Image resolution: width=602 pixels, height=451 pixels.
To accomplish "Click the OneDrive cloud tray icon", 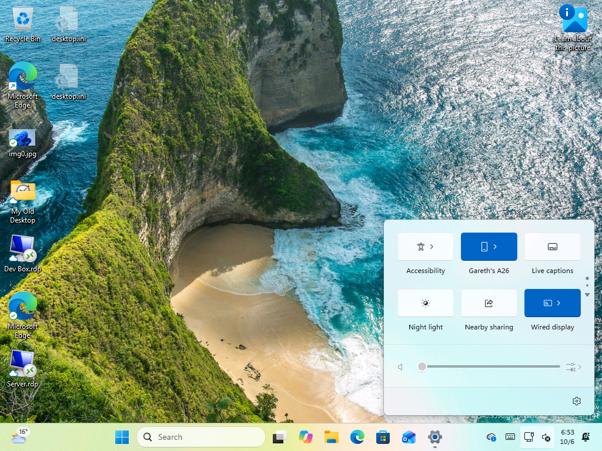I will [491, 437].
